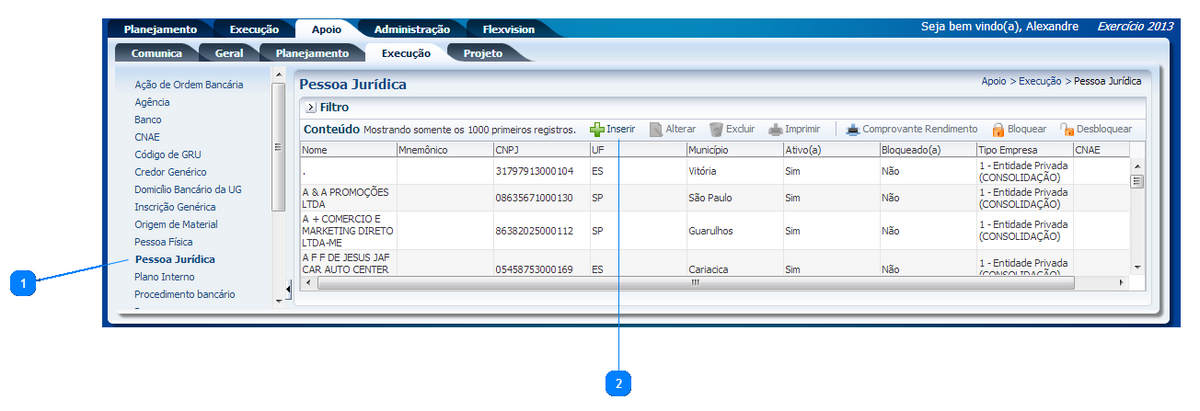Click the Imprimir printer icon
Viewport: 1200px width, 411px height.
pos(775,129)
